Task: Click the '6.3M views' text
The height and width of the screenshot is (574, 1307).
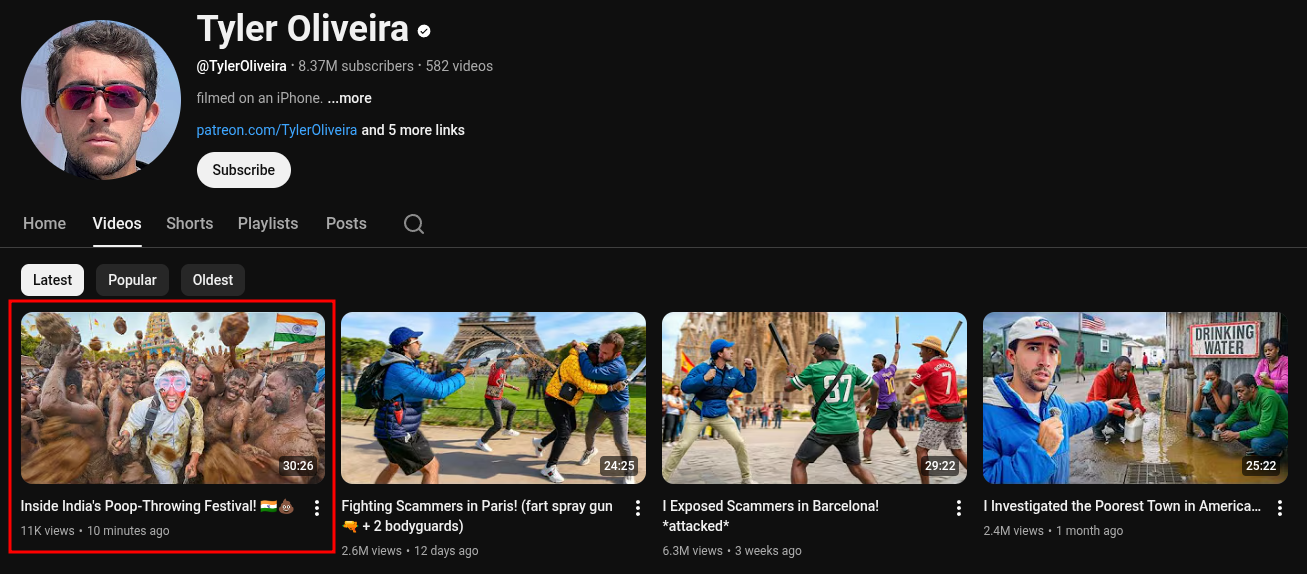Action: [693, 551]
